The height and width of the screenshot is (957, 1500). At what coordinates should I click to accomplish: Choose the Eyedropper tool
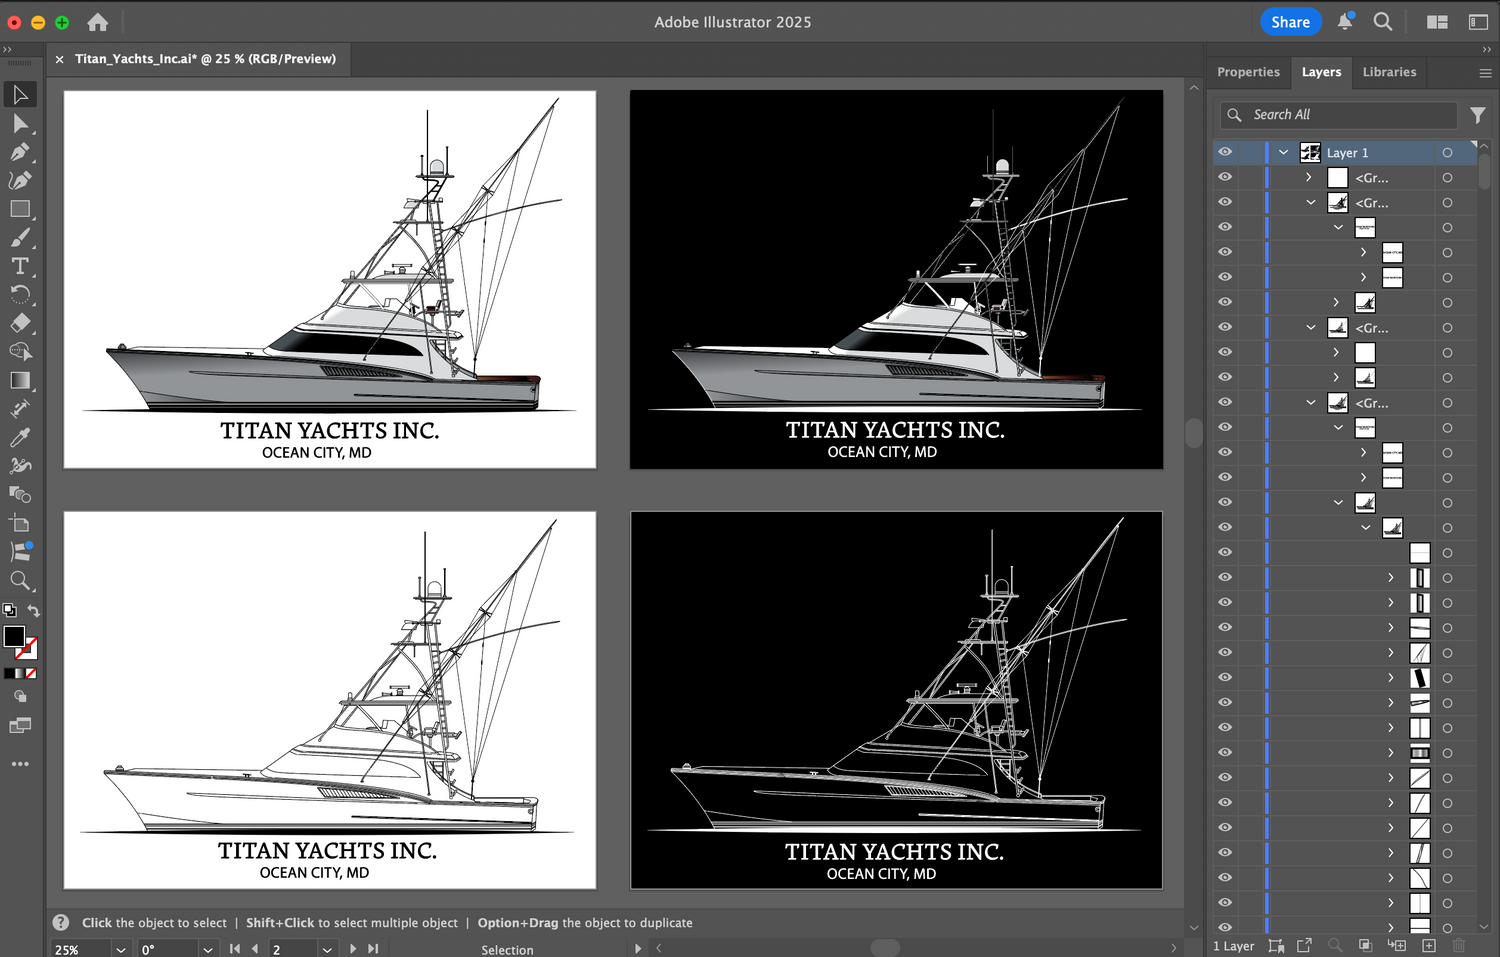tap(19, 437)
